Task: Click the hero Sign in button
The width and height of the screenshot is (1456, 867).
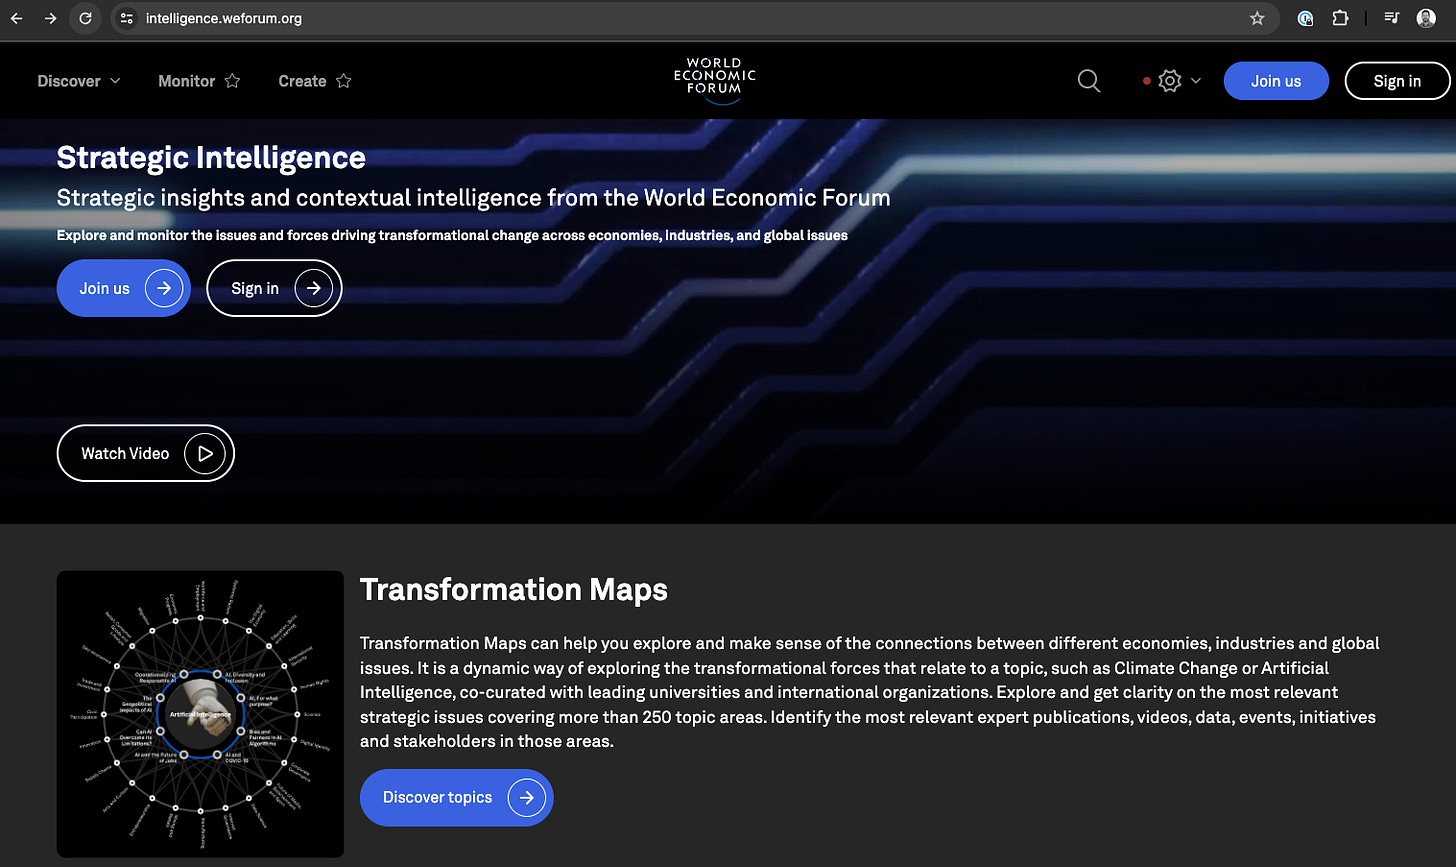Action: [x=274, y=288]
